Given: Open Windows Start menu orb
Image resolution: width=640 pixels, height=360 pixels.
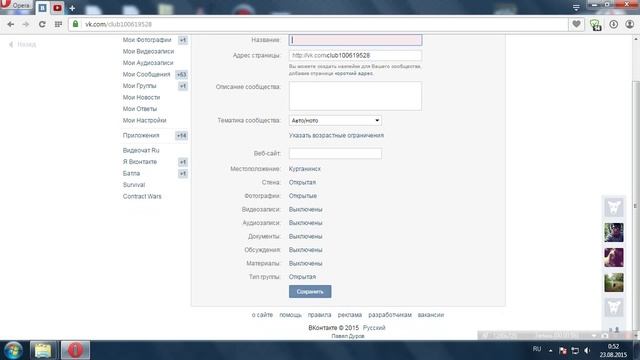Looking at the screenshot, I should pyautogui.click(x=13, y=350).
